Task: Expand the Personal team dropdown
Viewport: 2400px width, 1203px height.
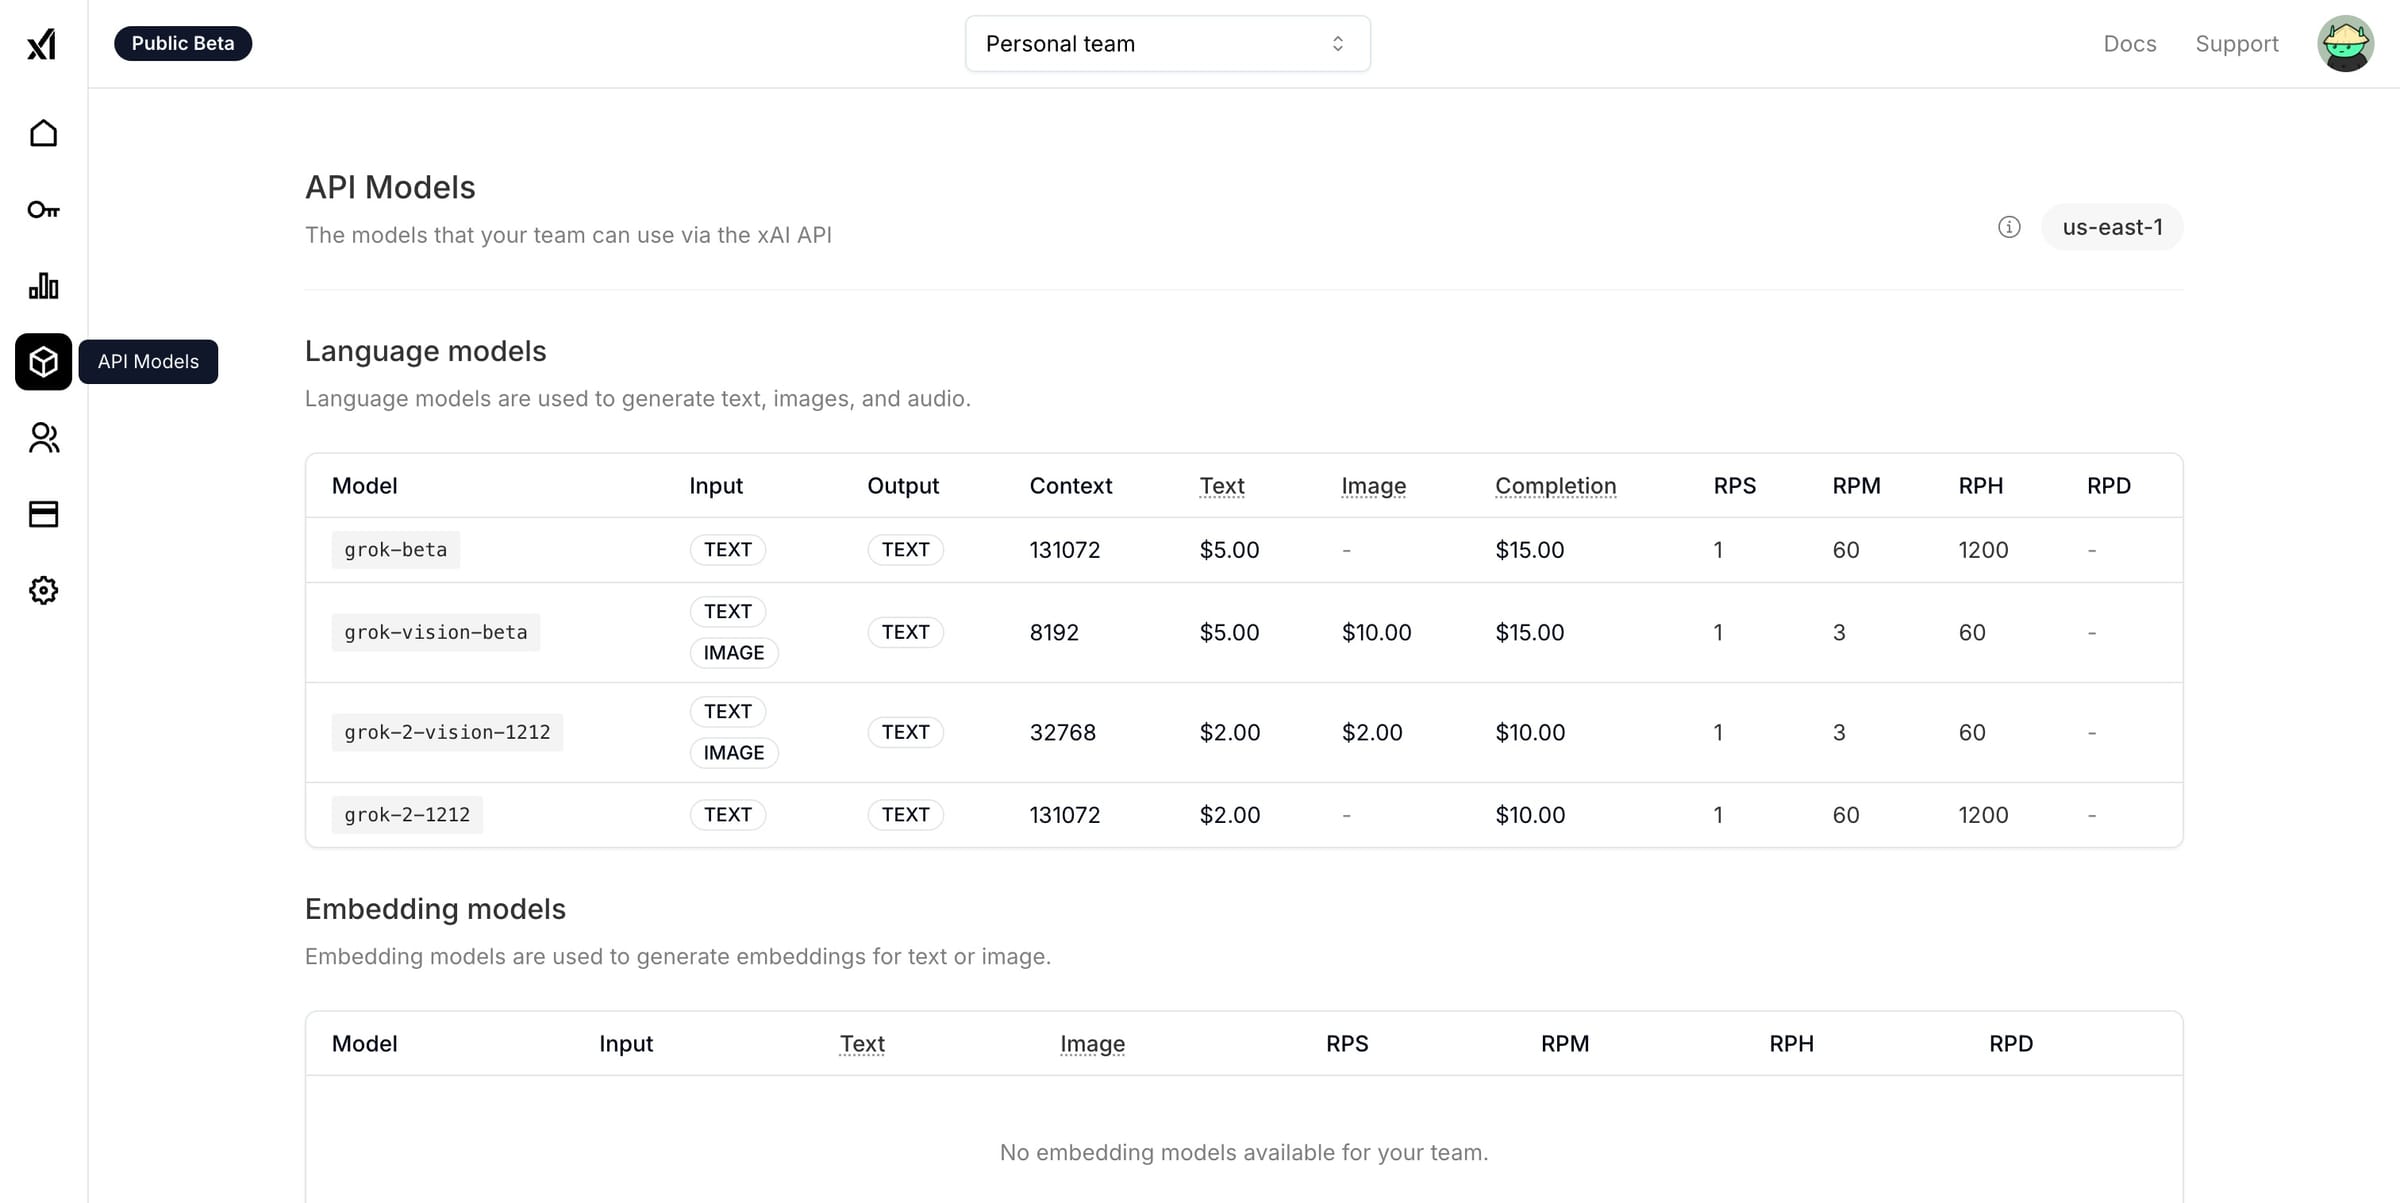Action: click(x=1167, y=44)
